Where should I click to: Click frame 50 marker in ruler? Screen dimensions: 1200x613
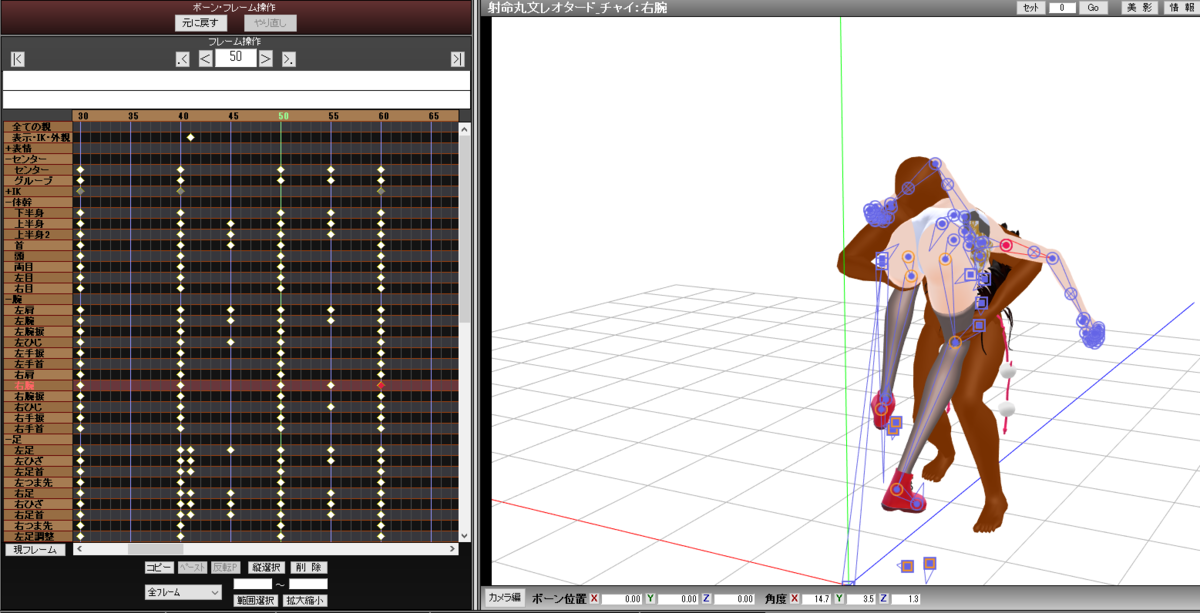pos(283,116)
